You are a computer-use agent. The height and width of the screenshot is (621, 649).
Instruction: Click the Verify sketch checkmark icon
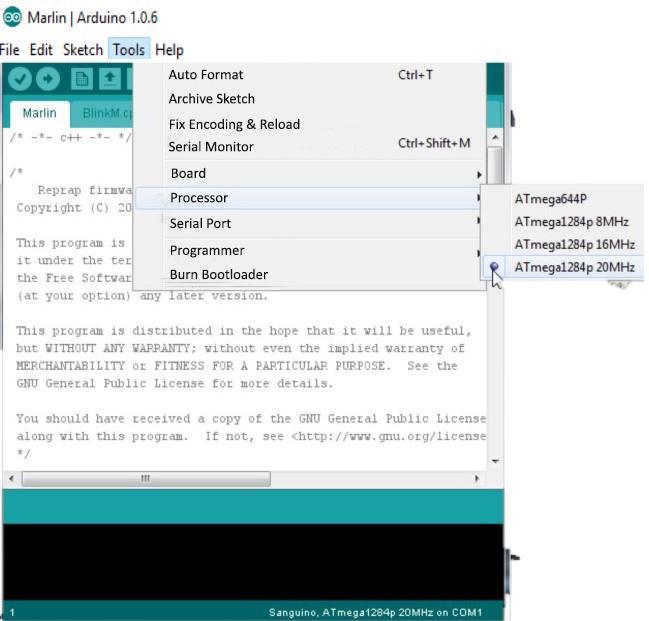click(21, 79)
